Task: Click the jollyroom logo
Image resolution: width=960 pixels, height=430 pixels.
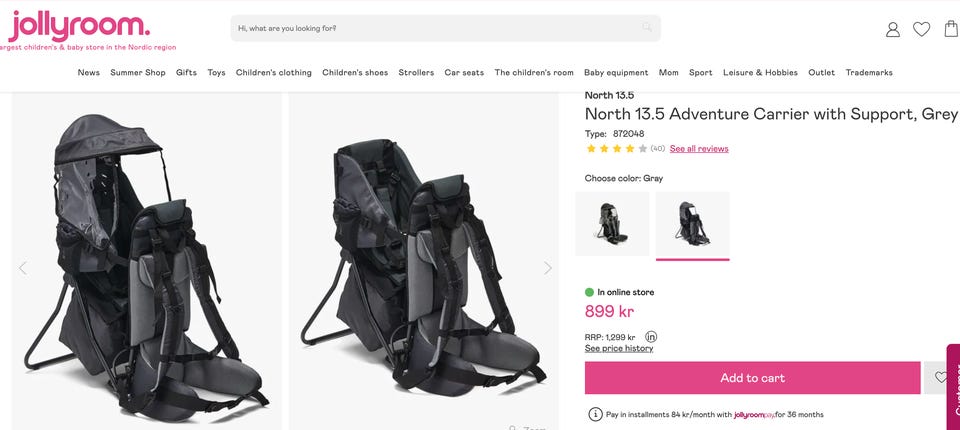Action: tap(79, 26)
